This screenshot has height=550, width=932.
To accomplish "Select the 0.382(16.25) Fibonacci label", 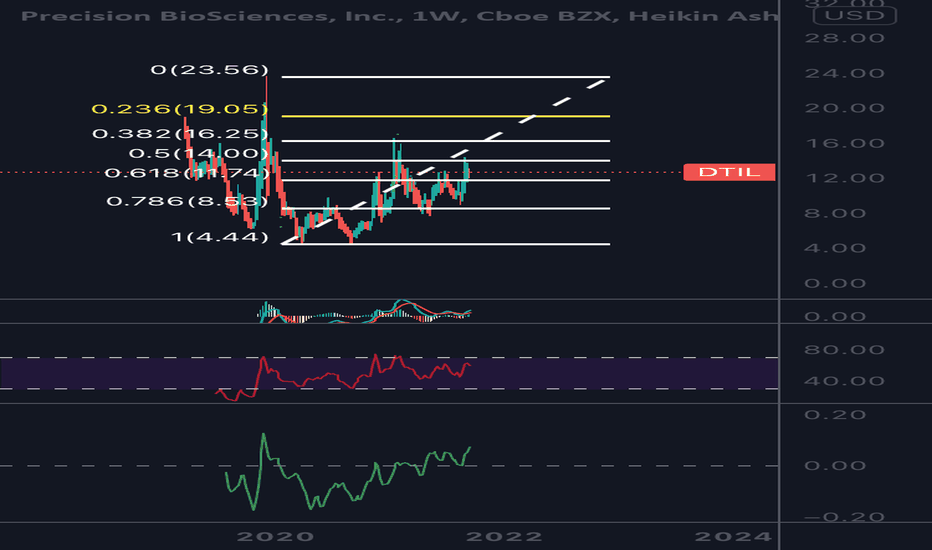I will point(180,133).
